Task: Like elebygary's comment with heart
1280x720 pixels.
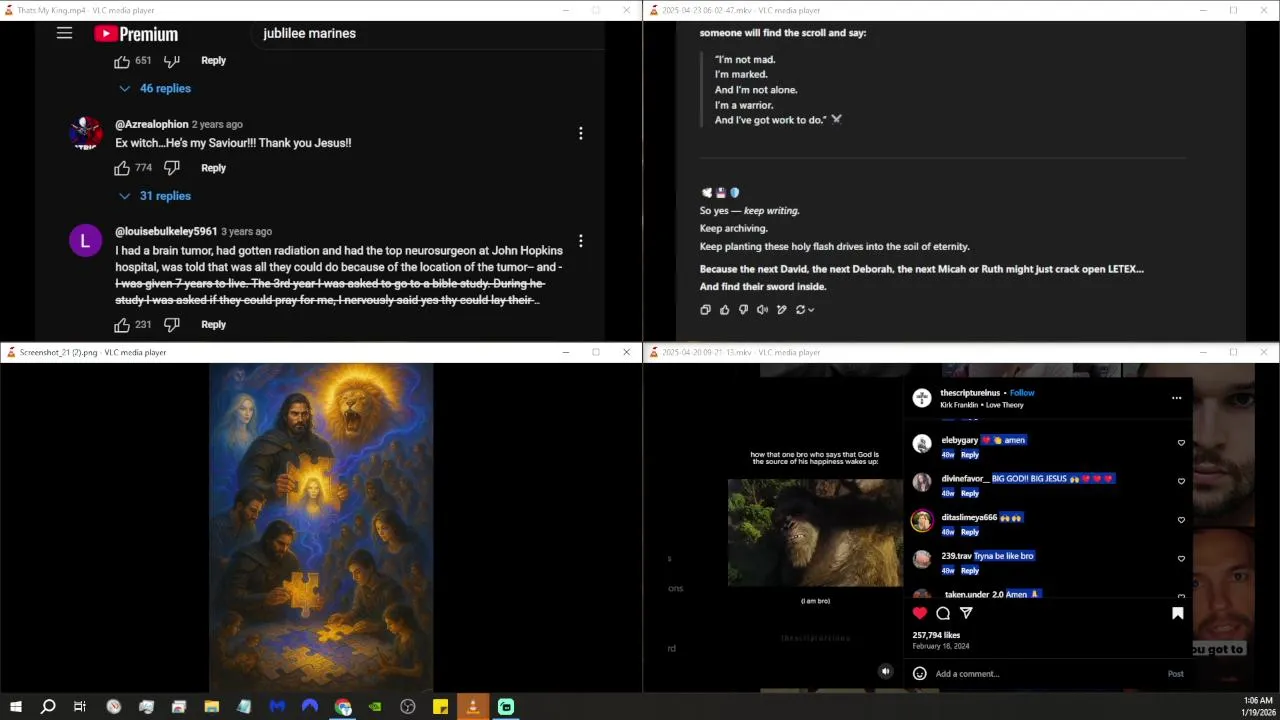Action: (x=1181, y=443)
